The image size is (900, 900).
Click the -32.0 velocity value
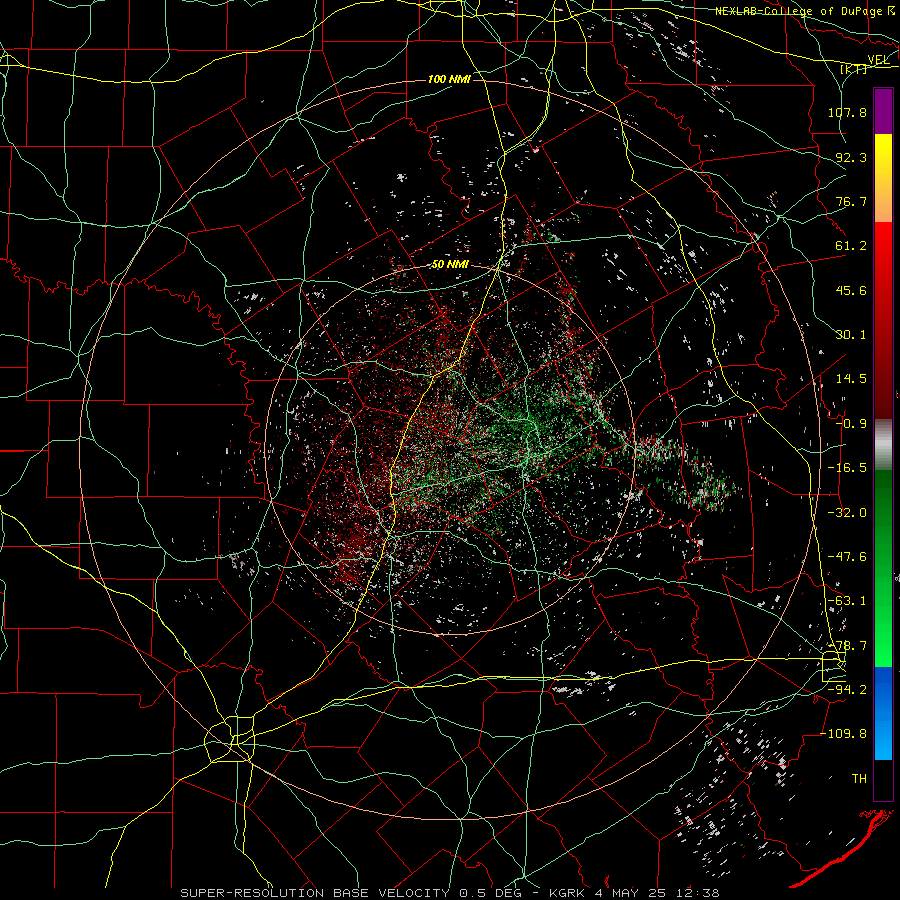pyautogui.click(x=847, y=512)
